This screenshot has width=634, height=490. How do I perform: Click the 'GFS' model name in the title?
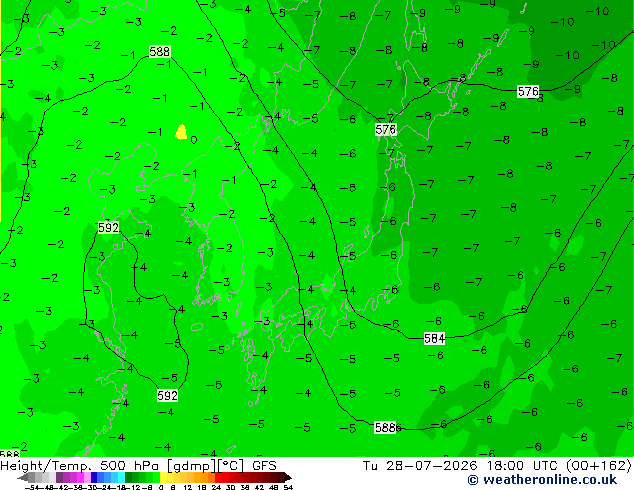click(x=264, y=466)
